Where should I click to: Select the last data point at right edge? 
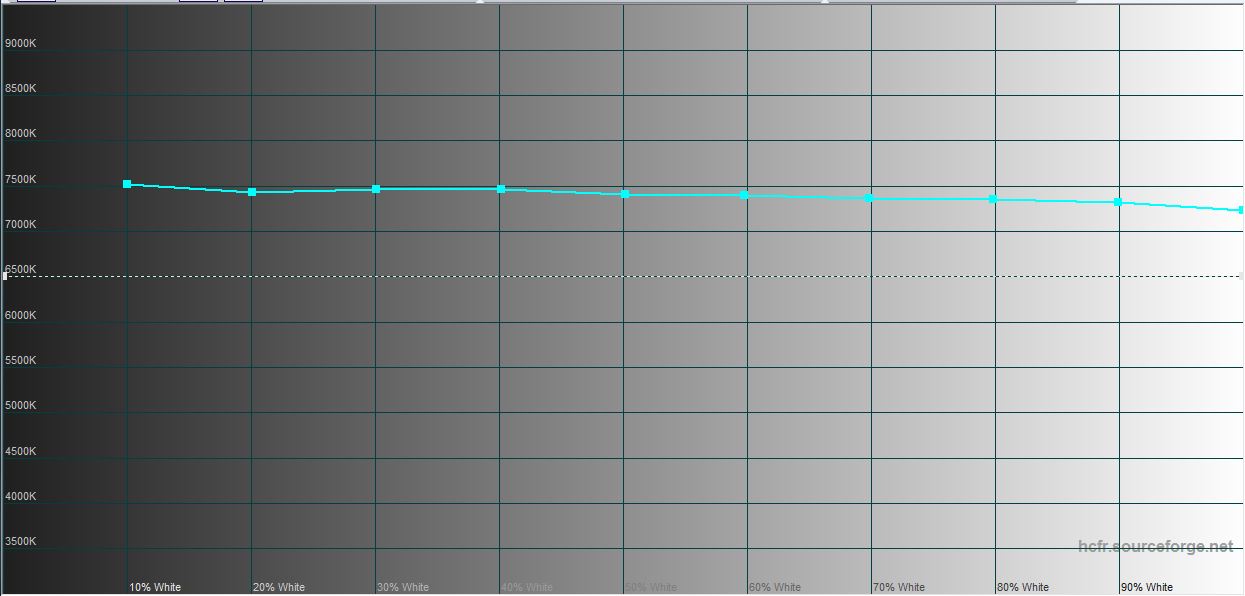click(x=1241, y=210)
